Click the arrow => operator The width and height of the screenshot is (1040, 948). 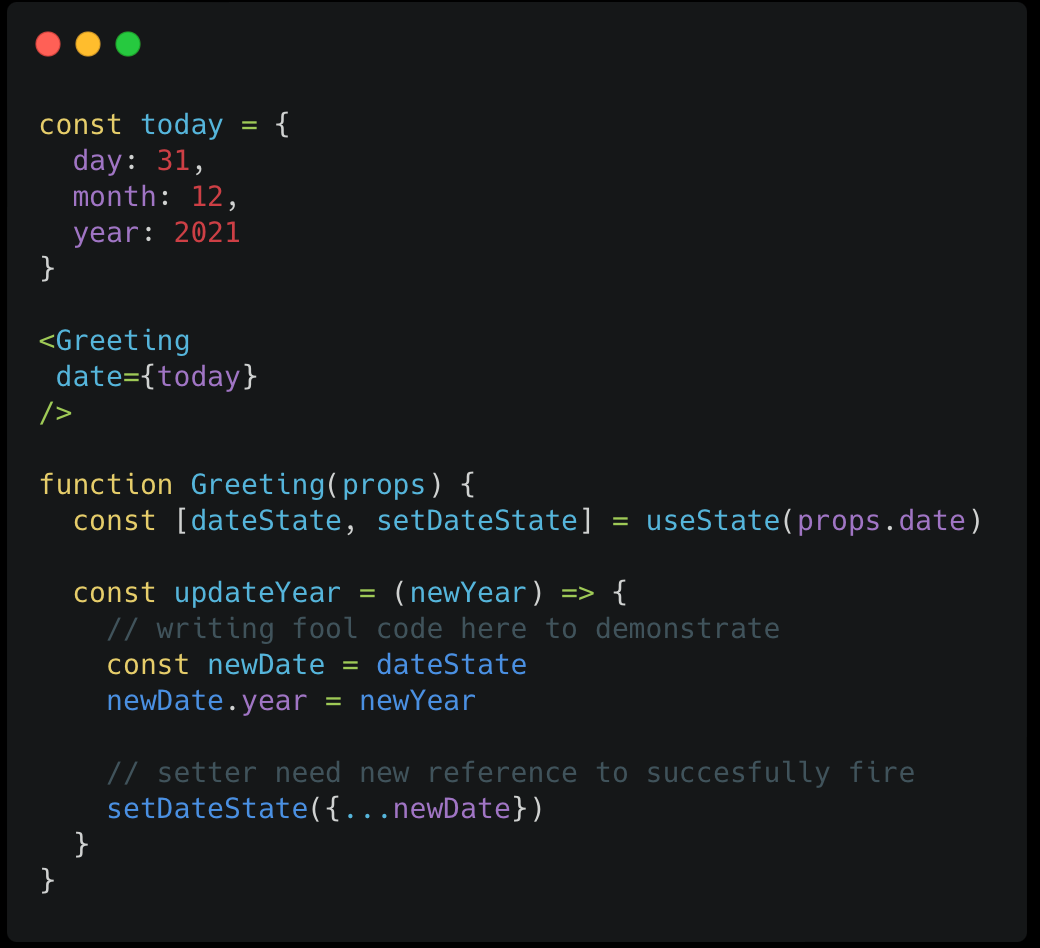(578, 593)
